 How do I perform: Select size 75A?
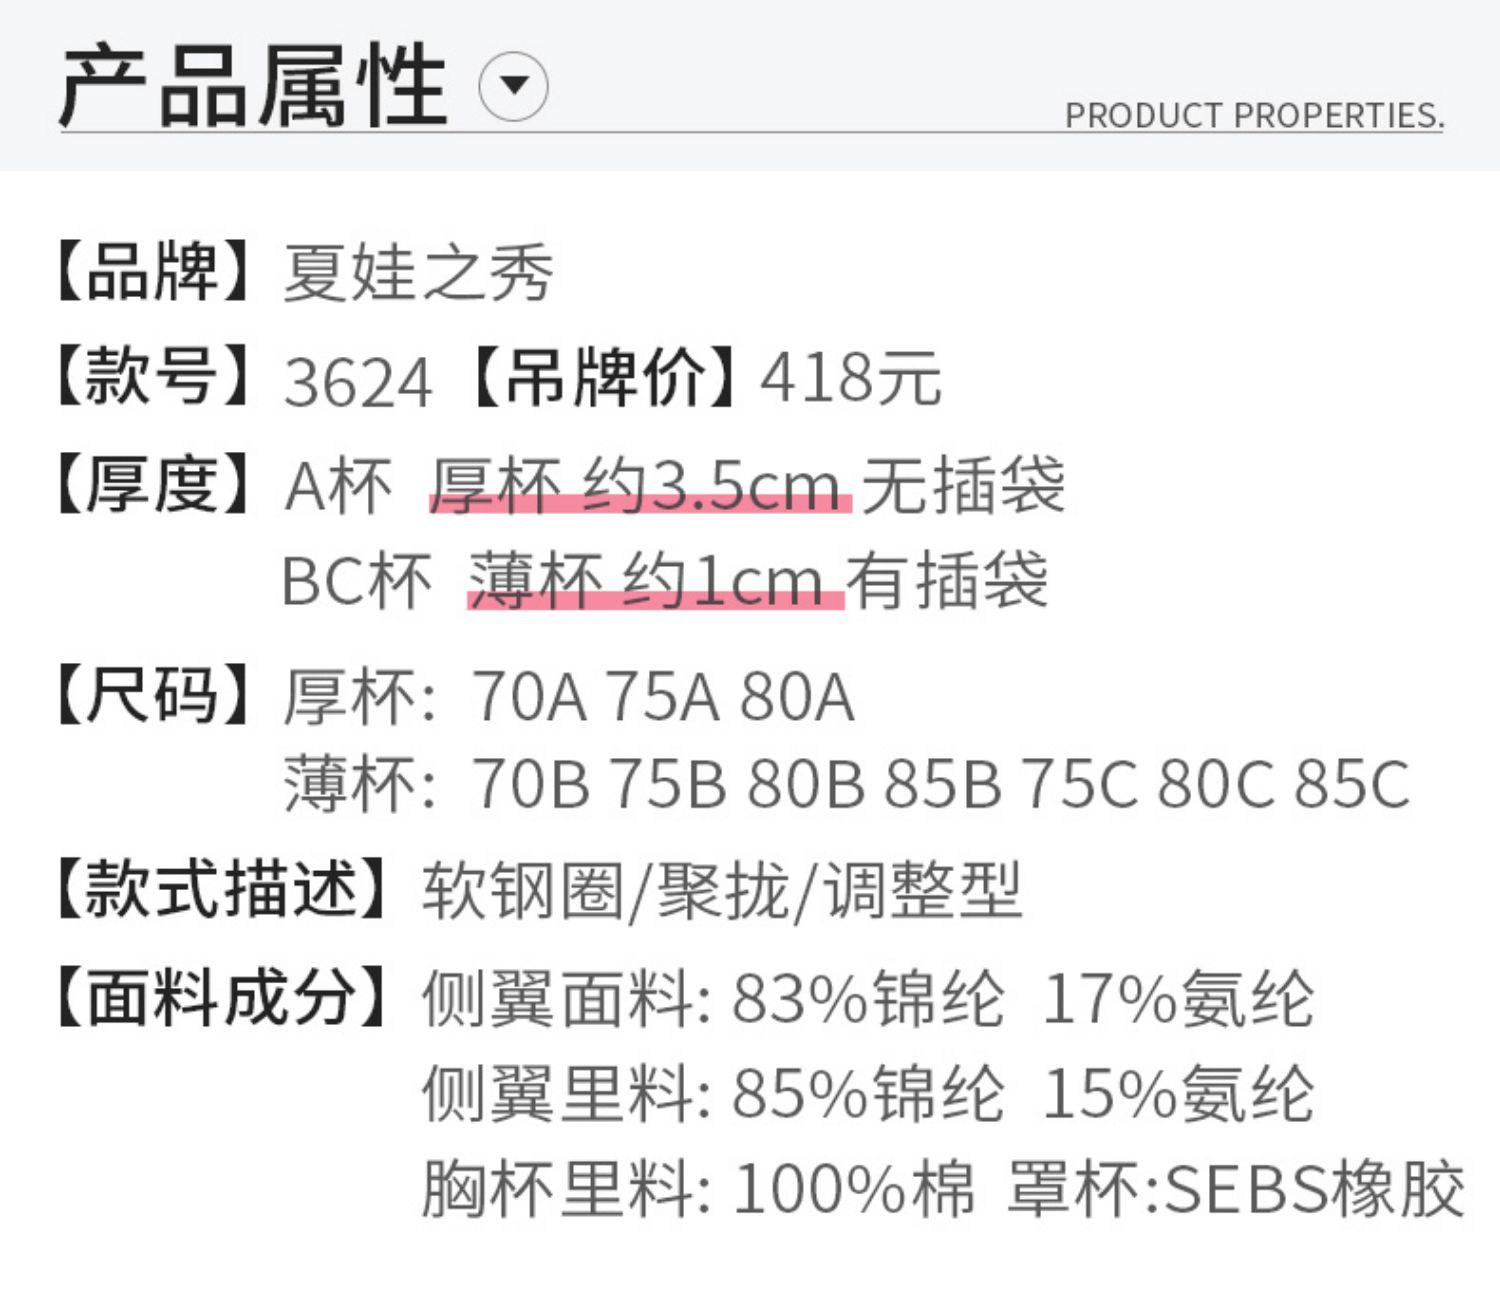point(663,696)
